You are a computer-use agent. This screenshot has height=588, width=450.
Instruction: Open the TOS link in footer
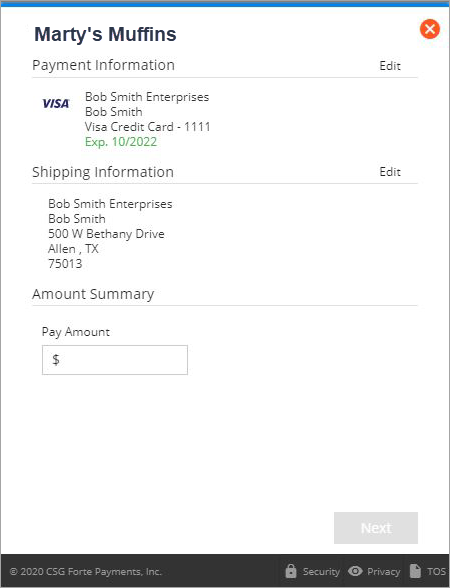click(x=436, y=572)
